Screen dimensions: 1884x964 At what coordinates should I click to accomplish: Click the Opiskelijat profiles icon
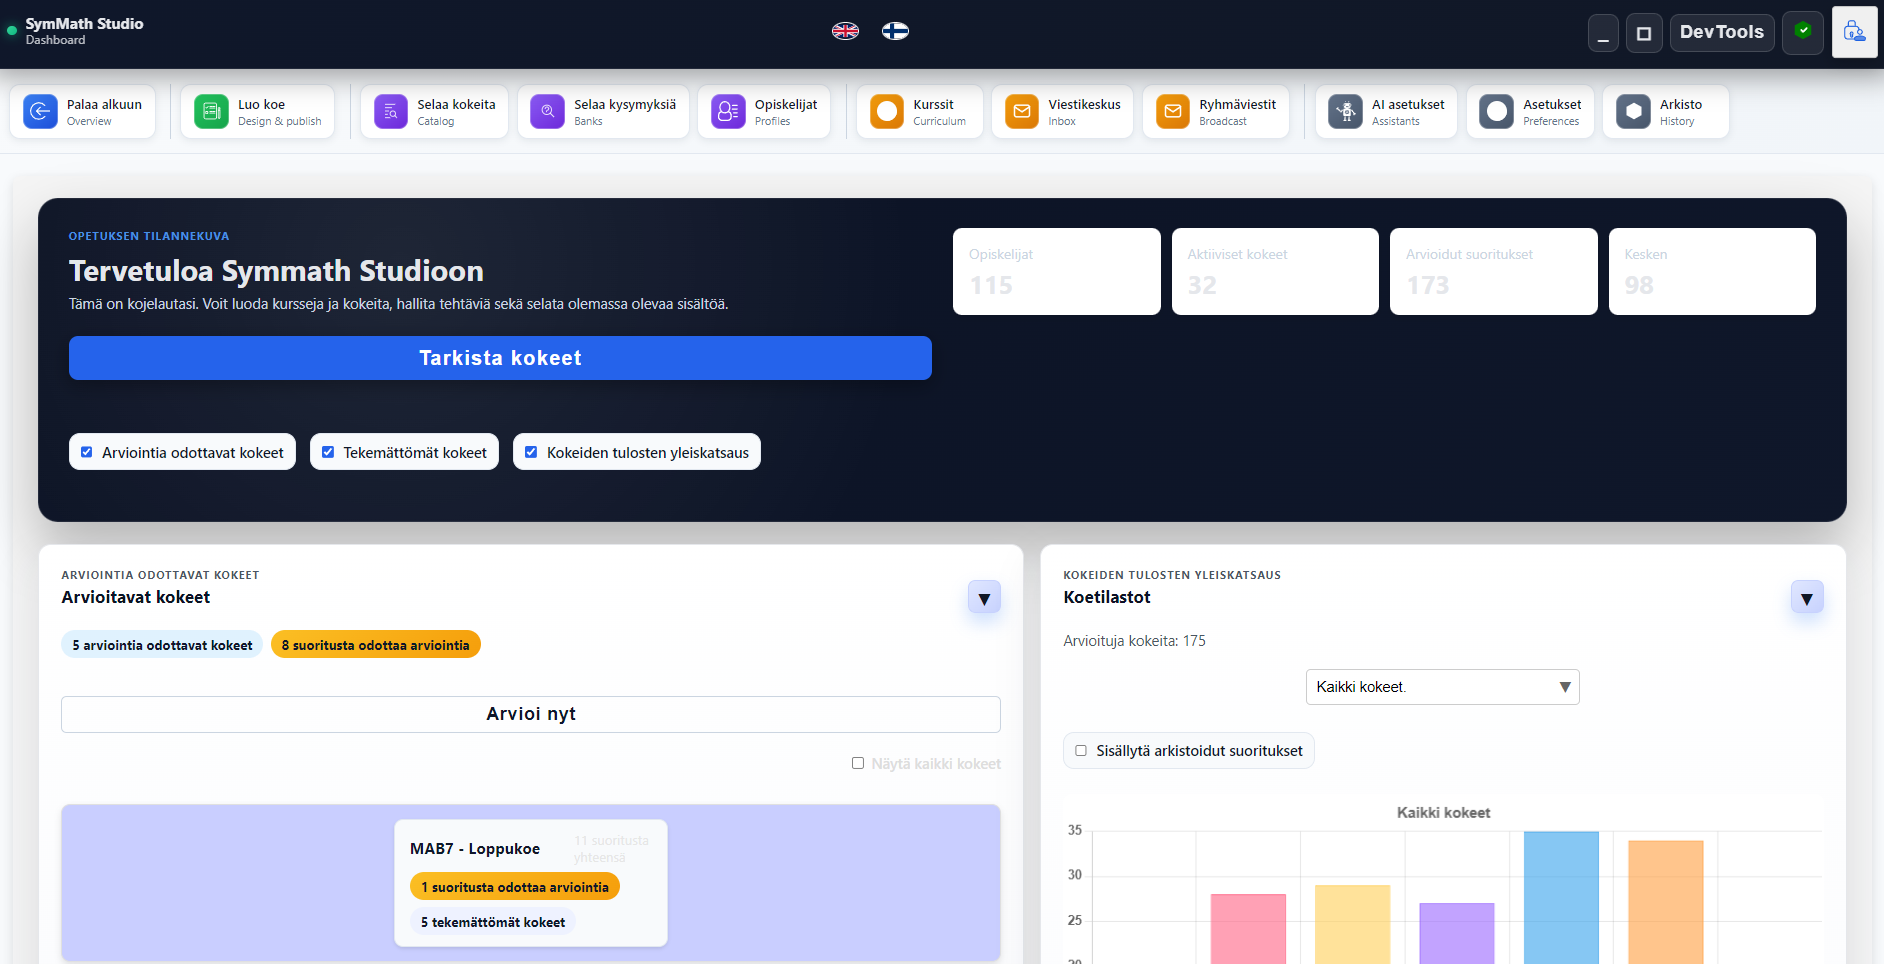(x=728, y=112)
